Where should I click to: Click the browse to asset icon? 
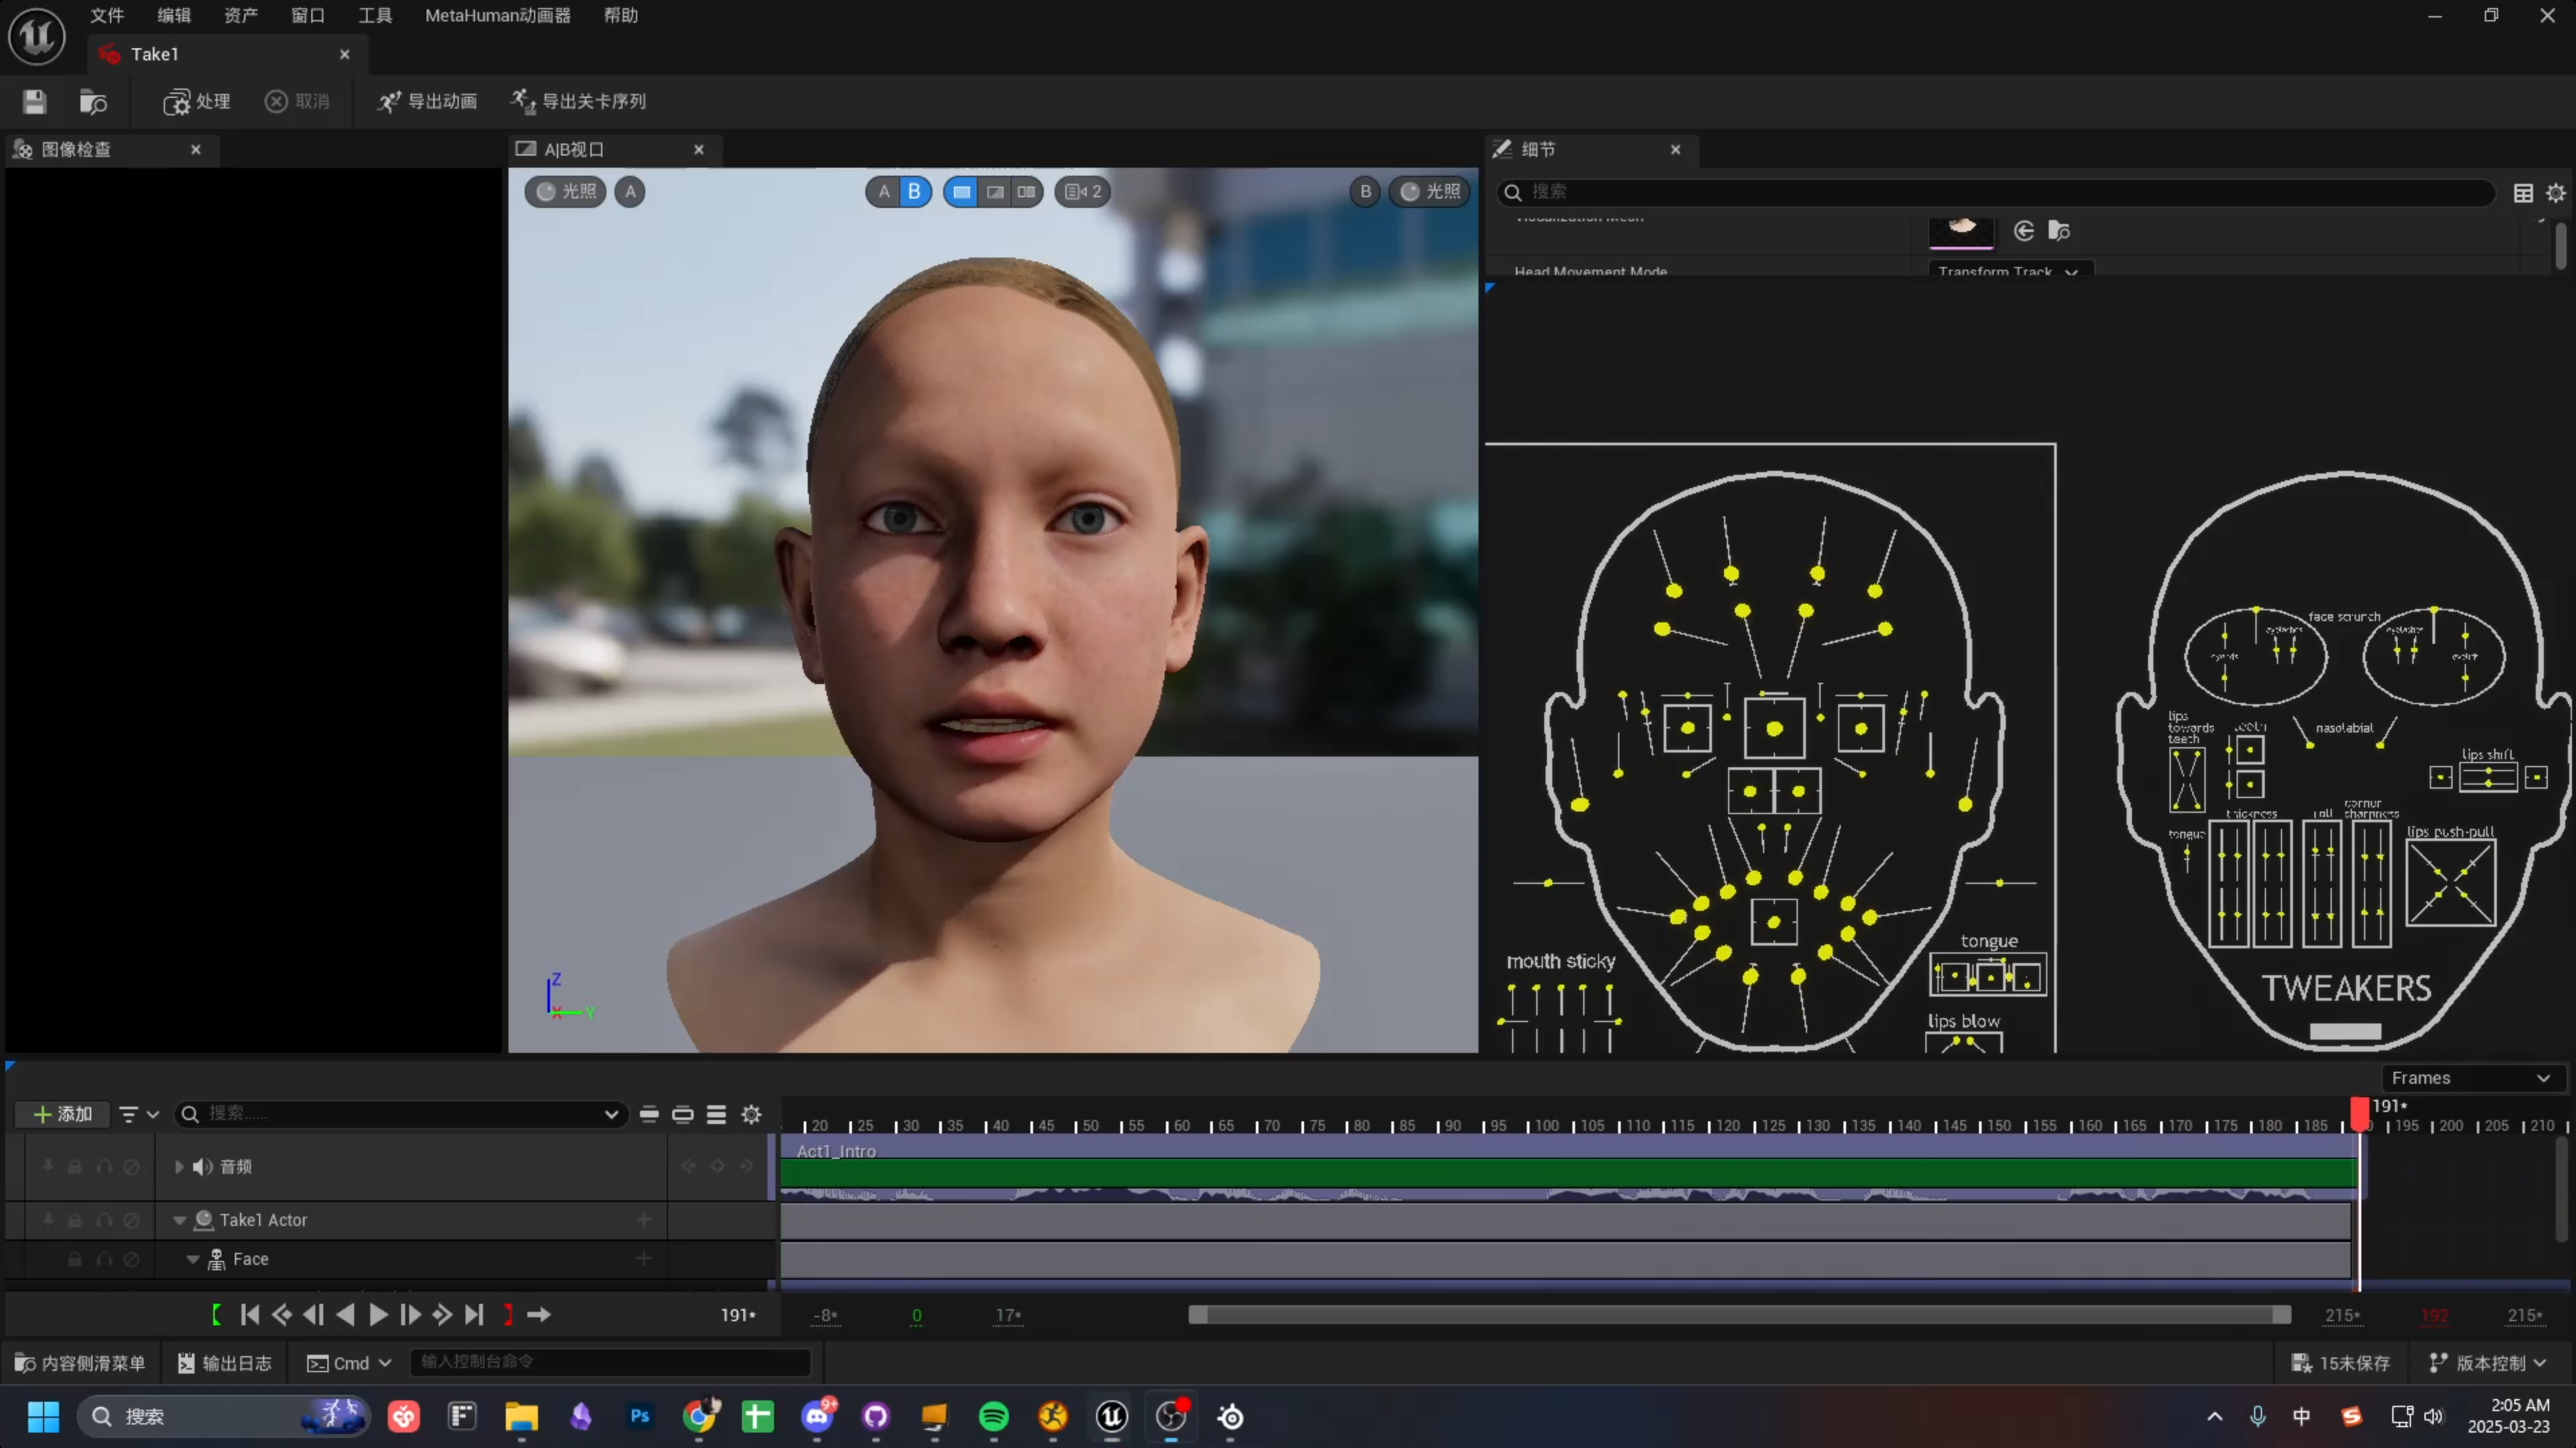point(92,101)
